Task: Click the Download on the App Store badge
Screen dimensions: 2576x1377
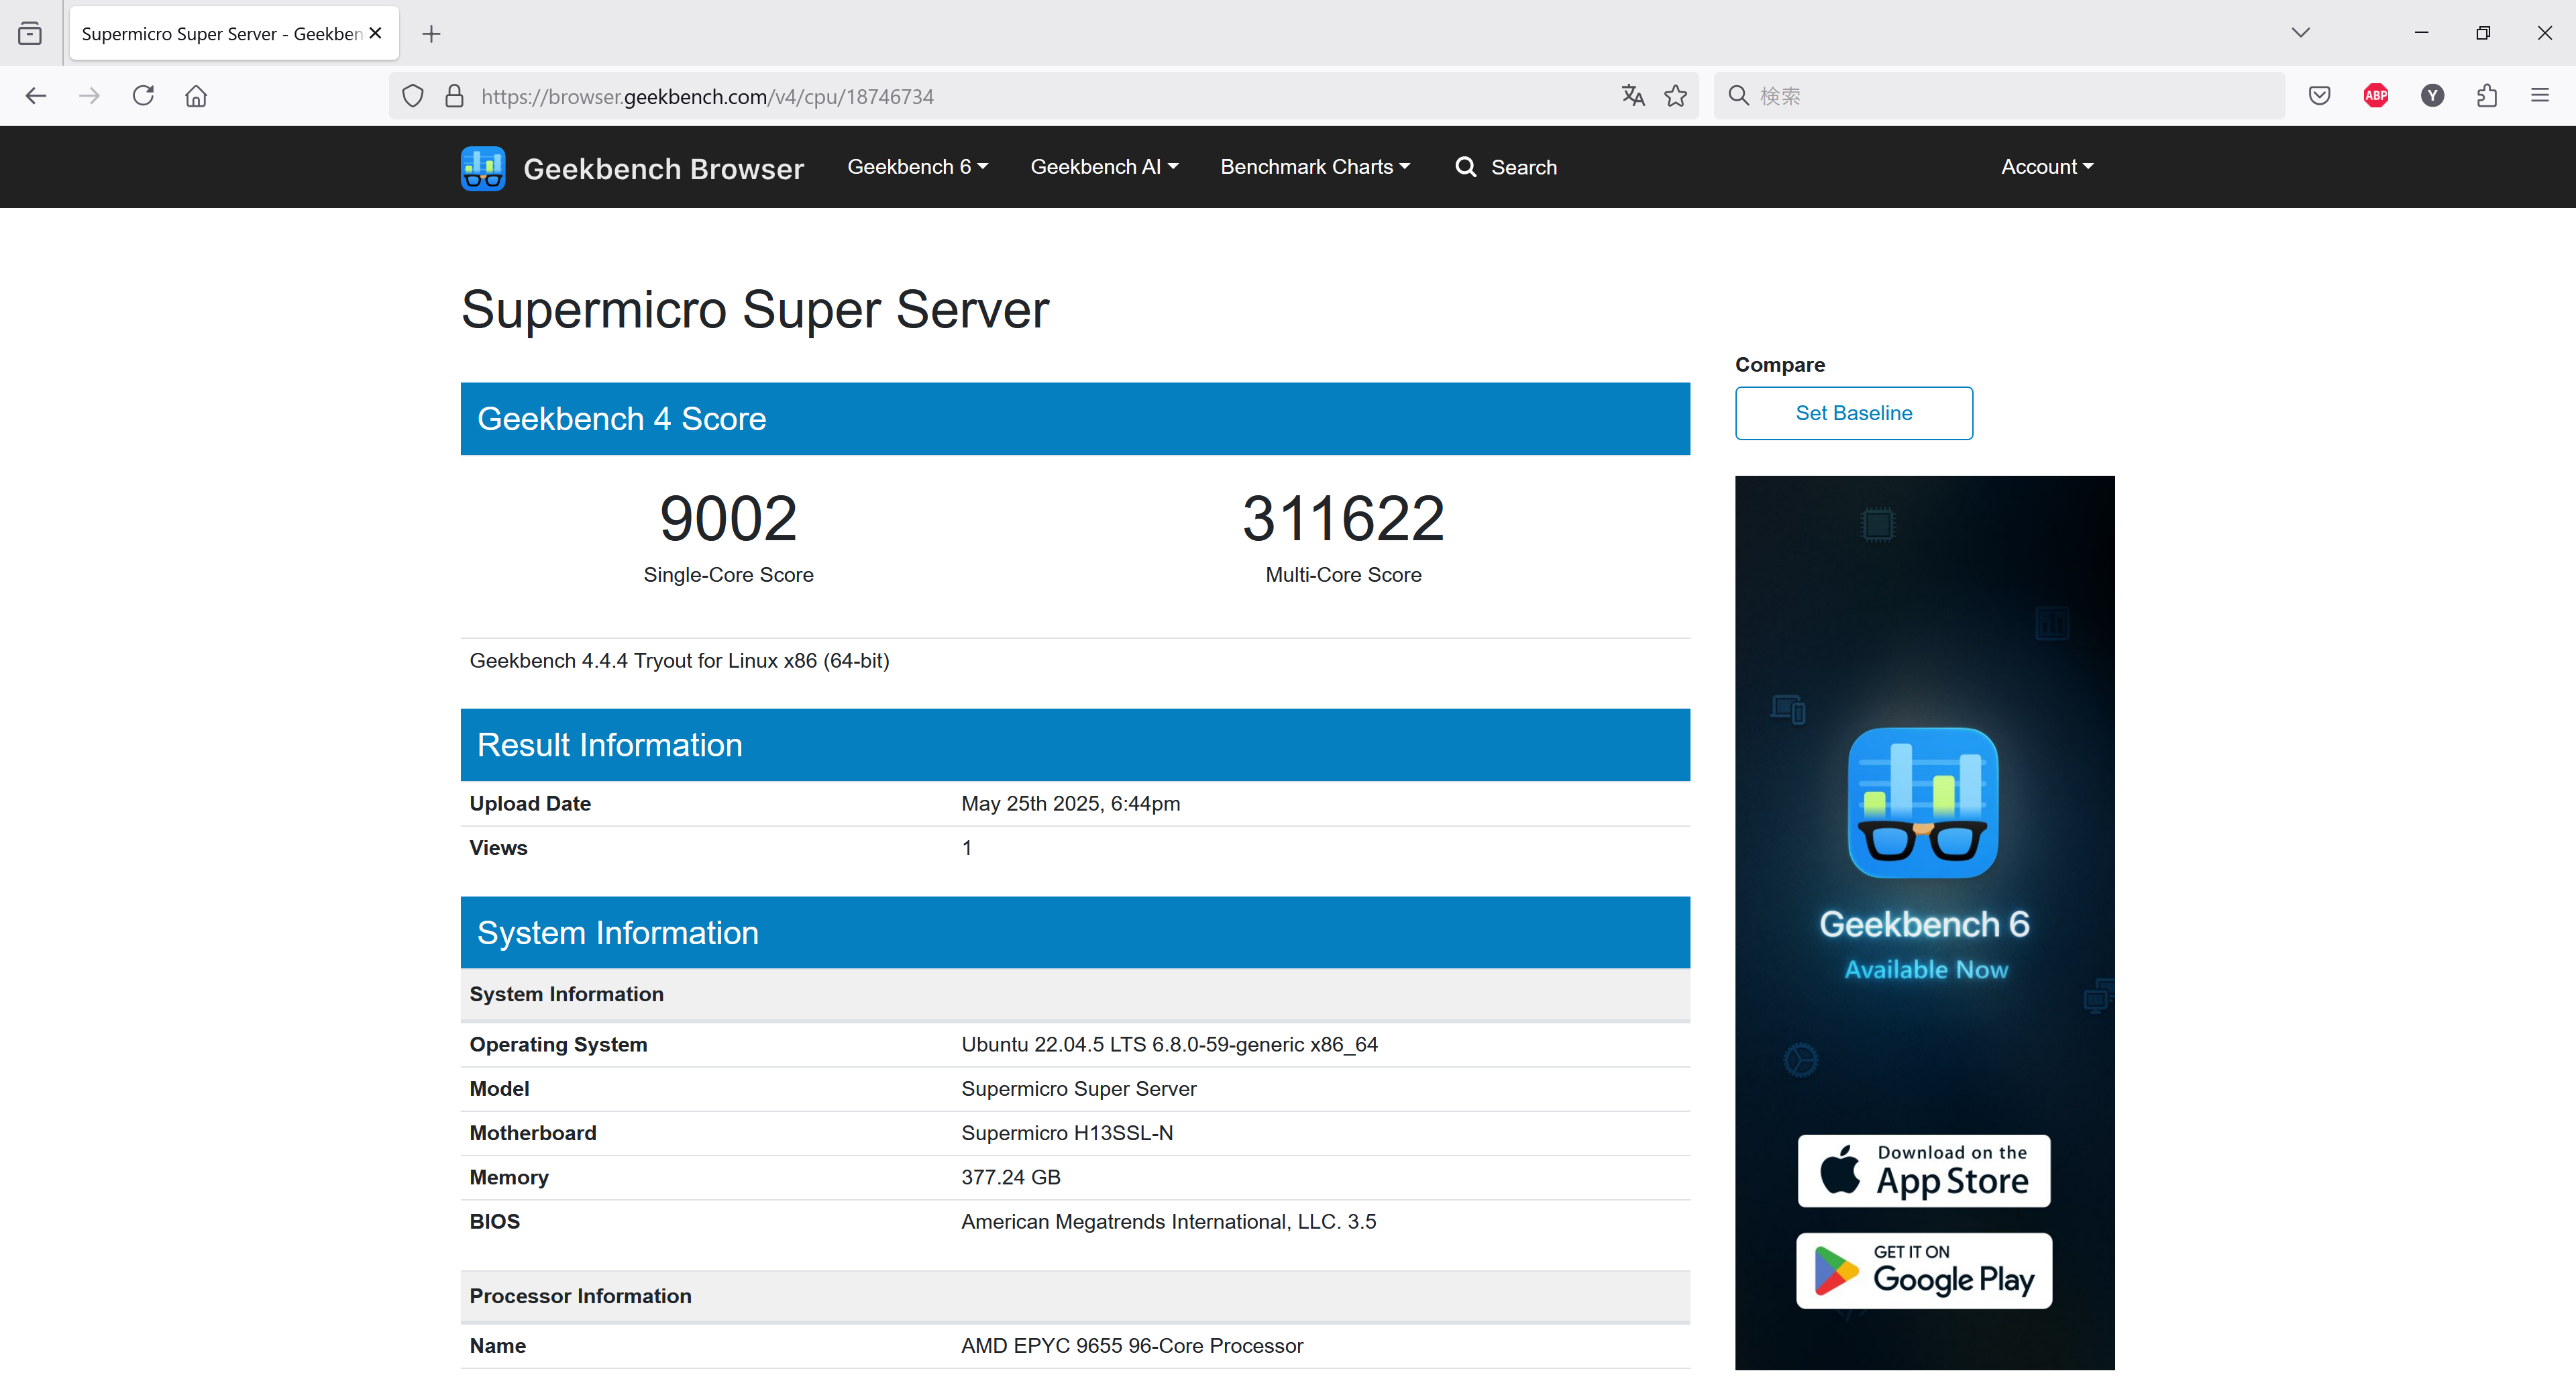Action: pyautogui.click(x=1923, y=1170)
